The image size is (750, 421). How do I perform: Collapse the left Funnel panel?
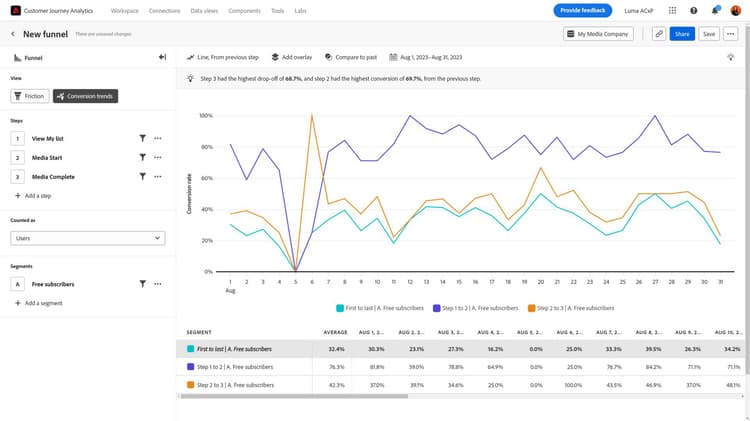click(162, 57)
